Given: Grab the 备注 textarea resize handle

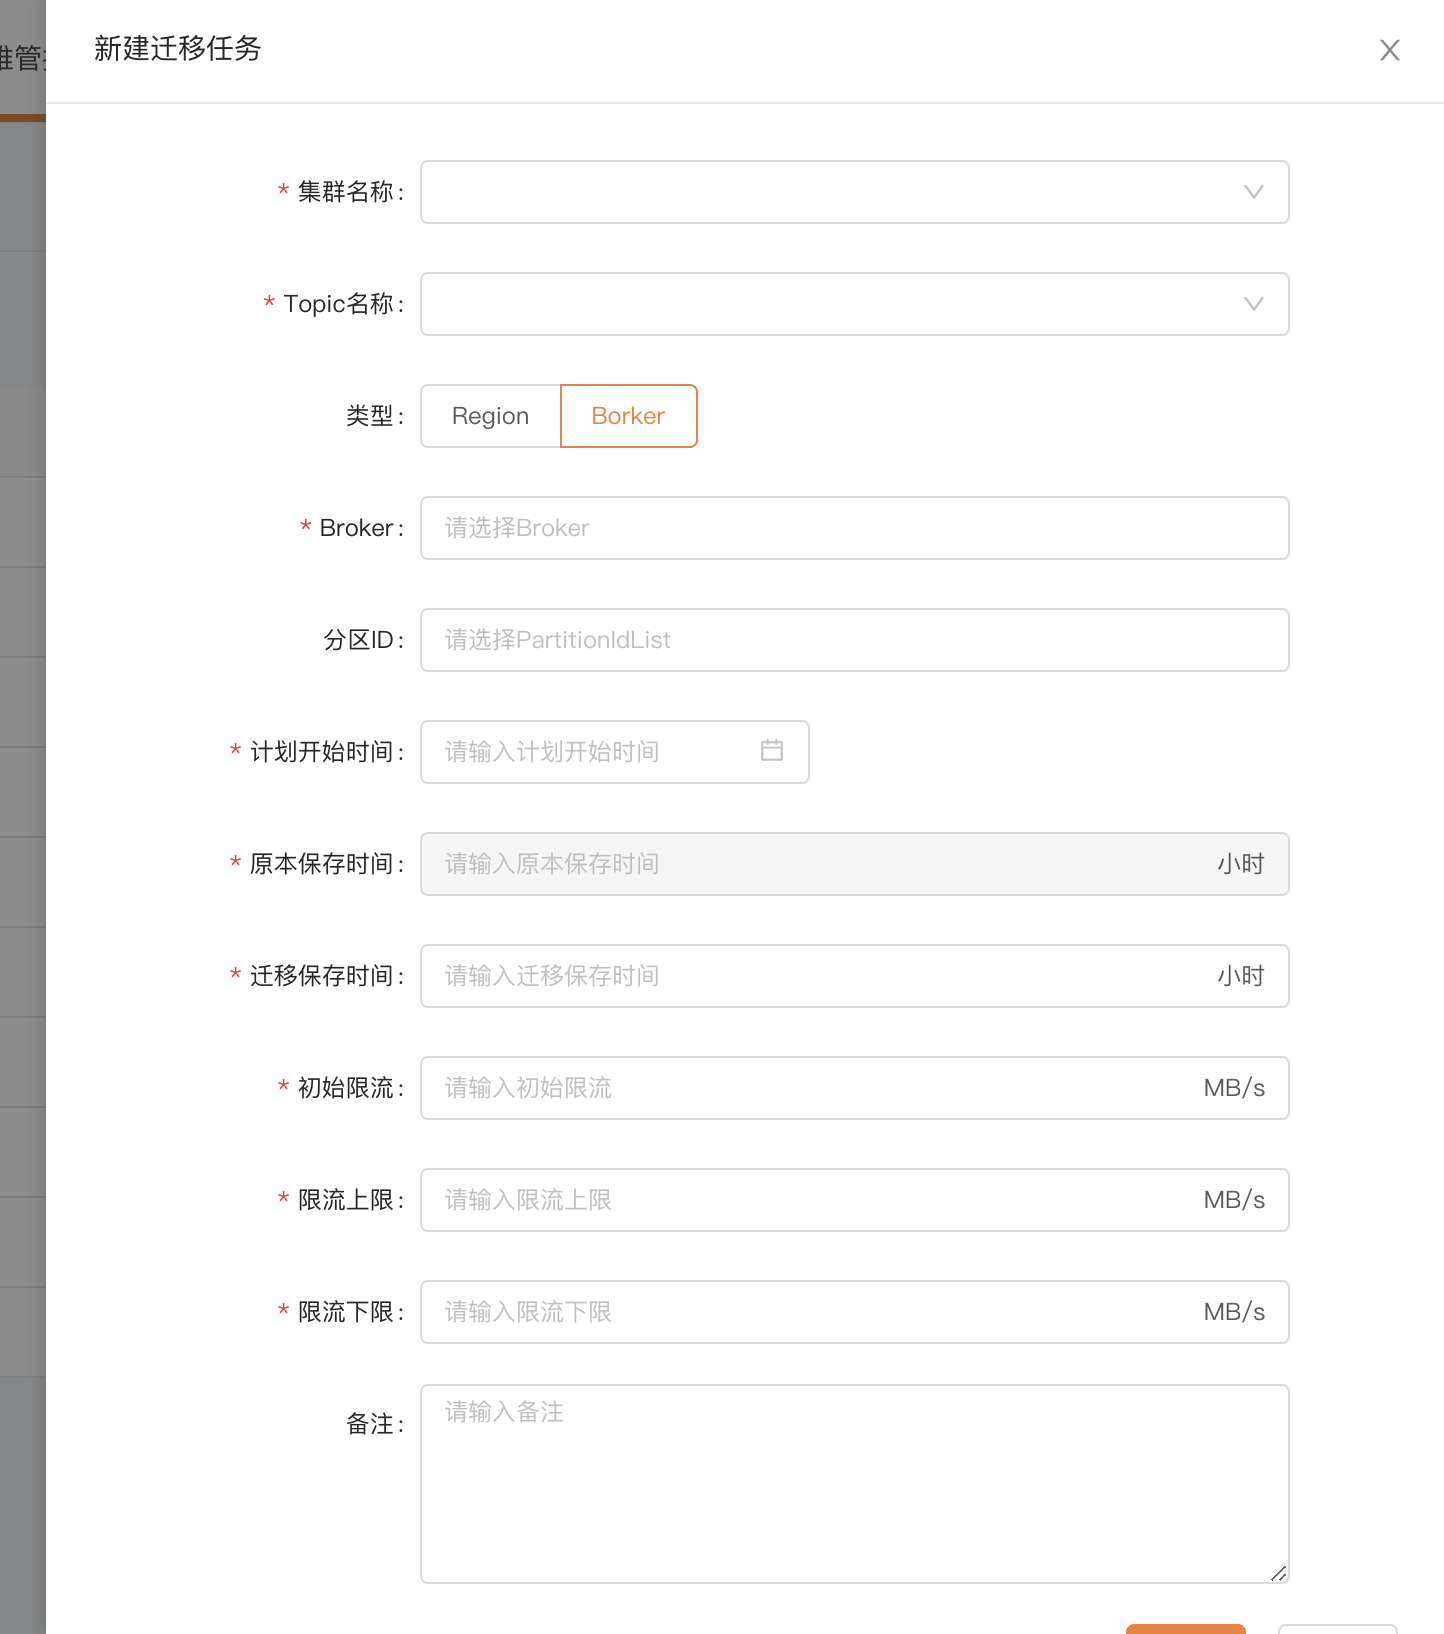Looking at the screenshot, I should (1278, 1573).
